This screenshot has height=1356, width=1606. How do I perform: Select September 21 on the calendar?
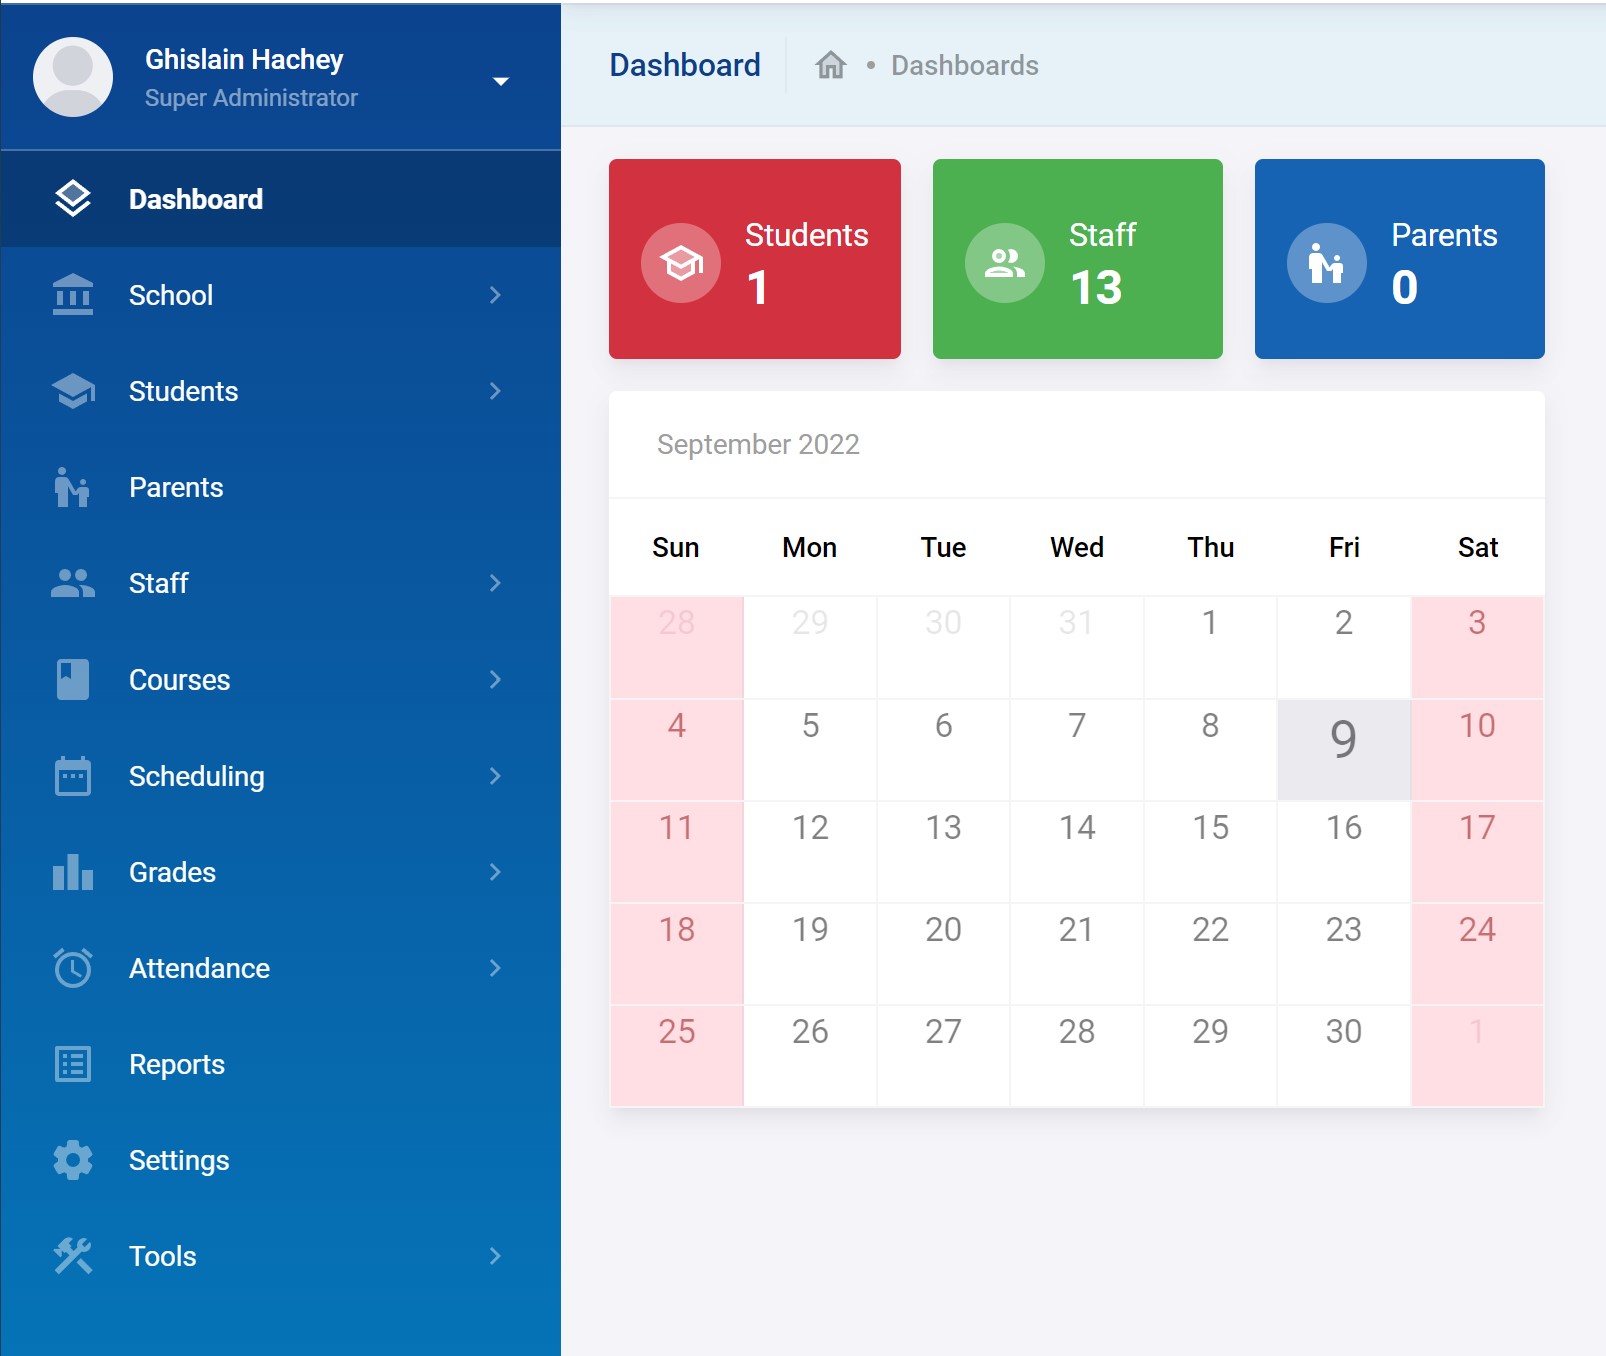(1076, 952)
